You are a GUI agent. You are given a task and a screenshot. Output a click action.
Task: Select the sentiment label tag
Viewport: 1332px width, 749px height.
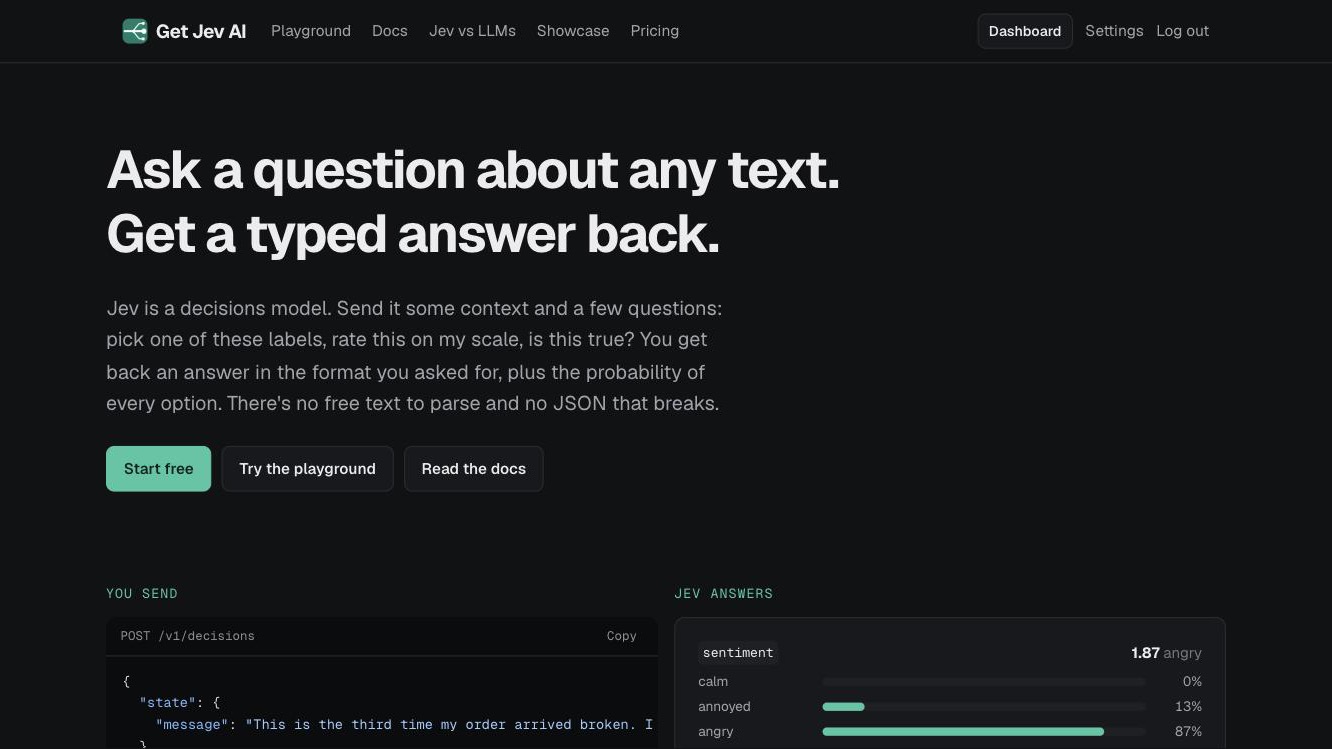click(x=738, y=653)
